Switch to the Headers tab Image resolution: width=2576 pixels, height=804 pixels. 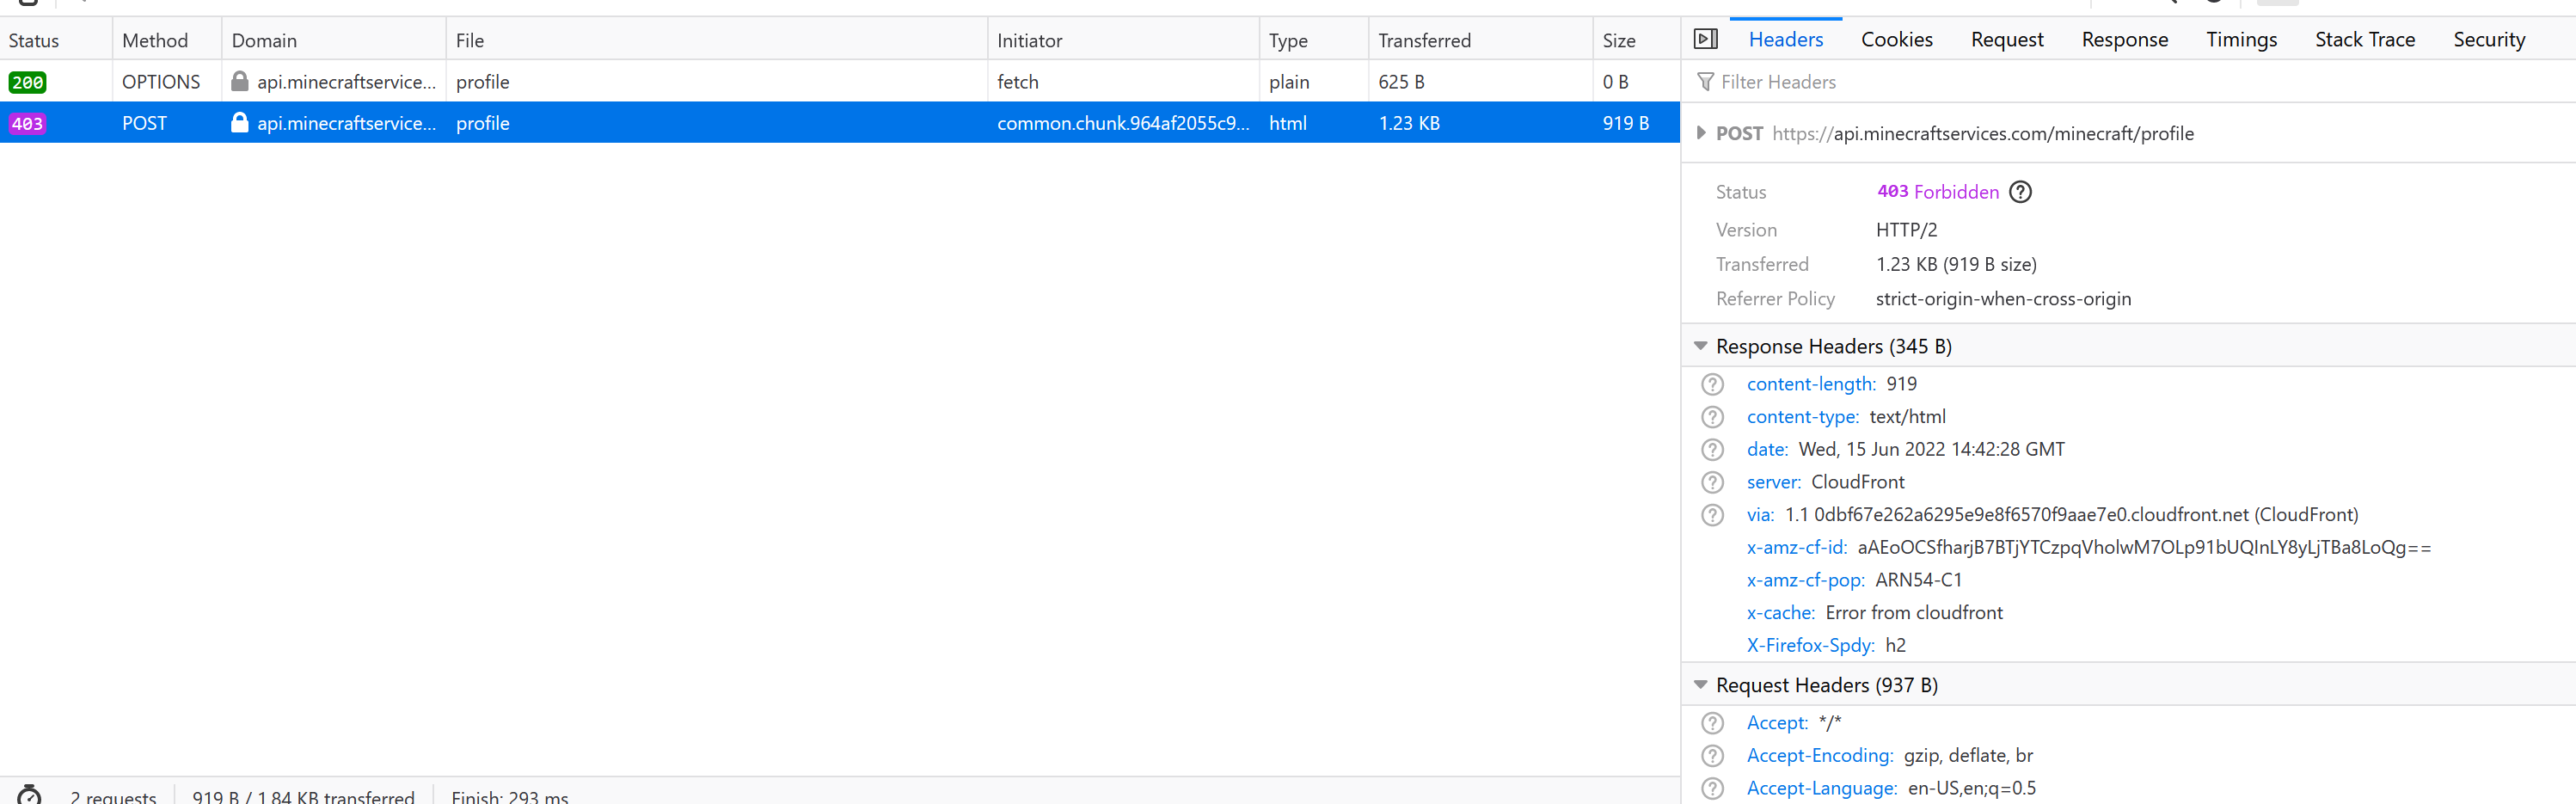pyautogui.click(x=1786, y=39)
